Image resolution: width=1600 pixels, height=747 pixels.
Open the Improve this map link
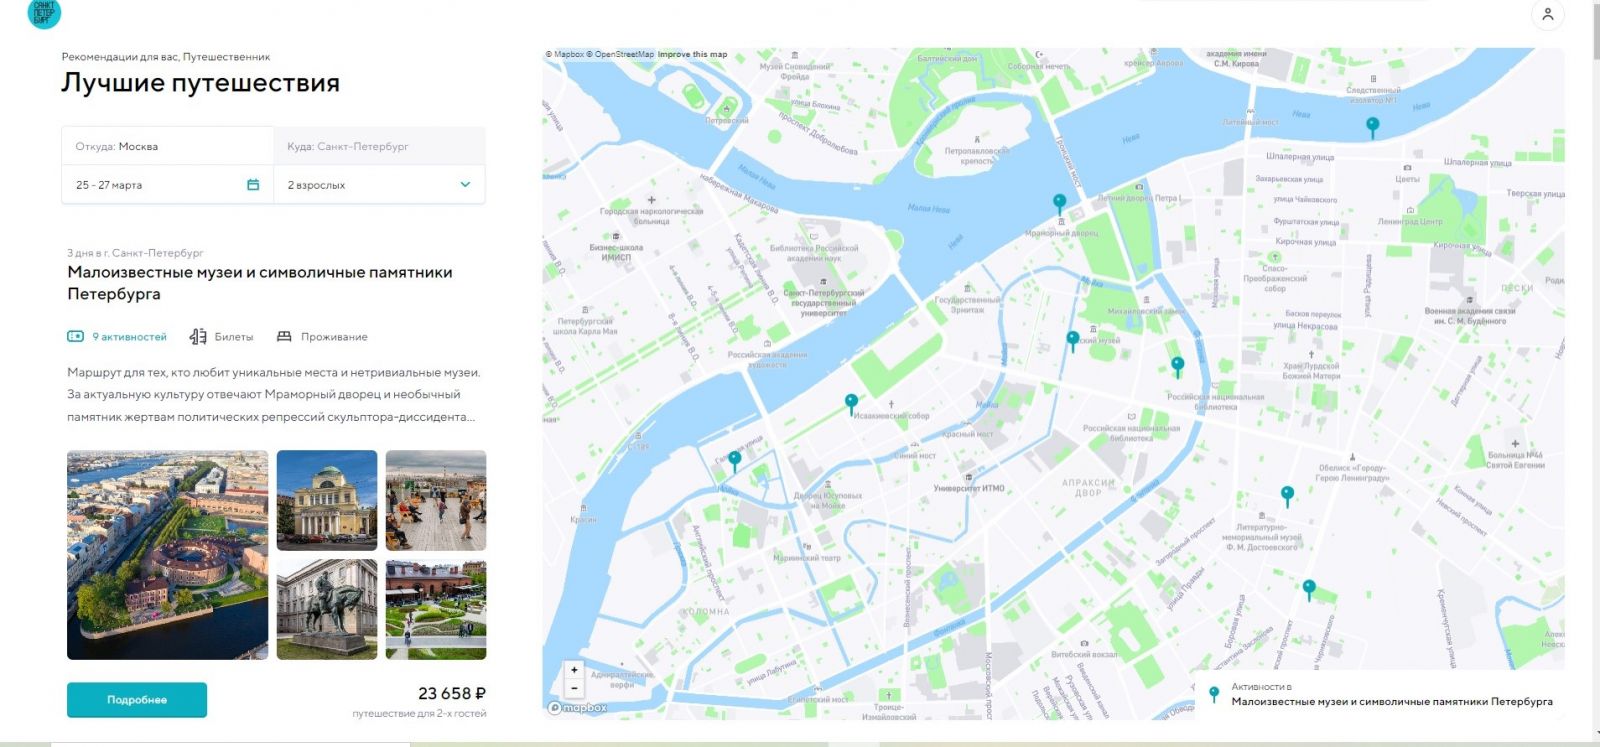point(692,54)
